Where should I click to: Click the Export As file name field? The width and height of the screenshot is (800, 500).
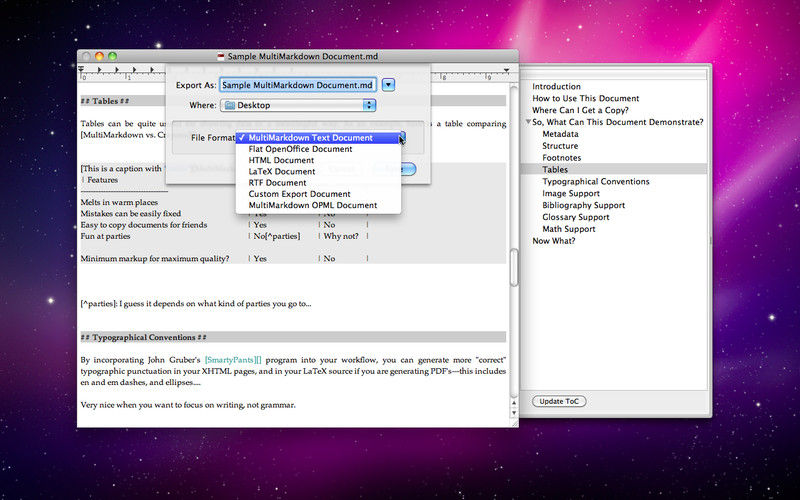point(298,85)
